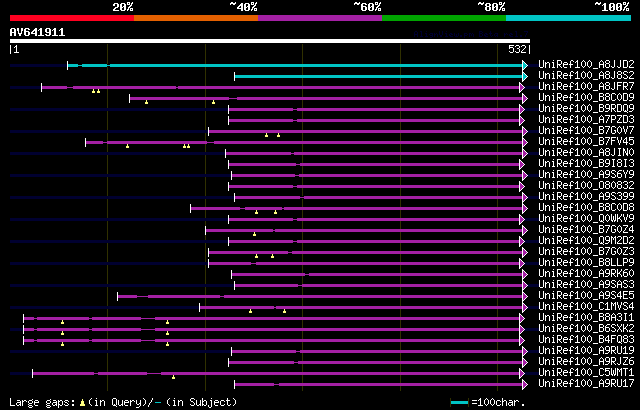Select the UniRef100_B7G0V7 label
640x410 pixels.
[x=586, y=130]
